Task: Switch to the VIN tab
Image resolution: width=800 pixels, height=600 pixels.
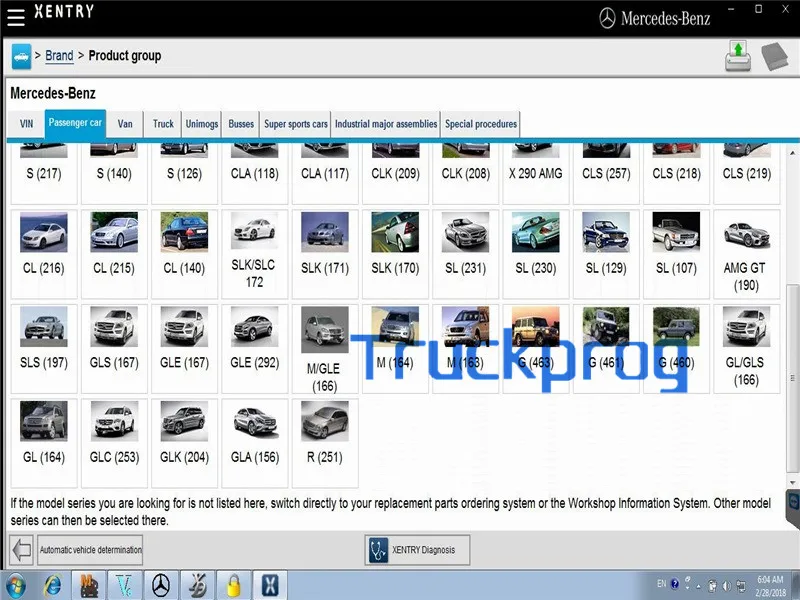Action: point(26,124)
